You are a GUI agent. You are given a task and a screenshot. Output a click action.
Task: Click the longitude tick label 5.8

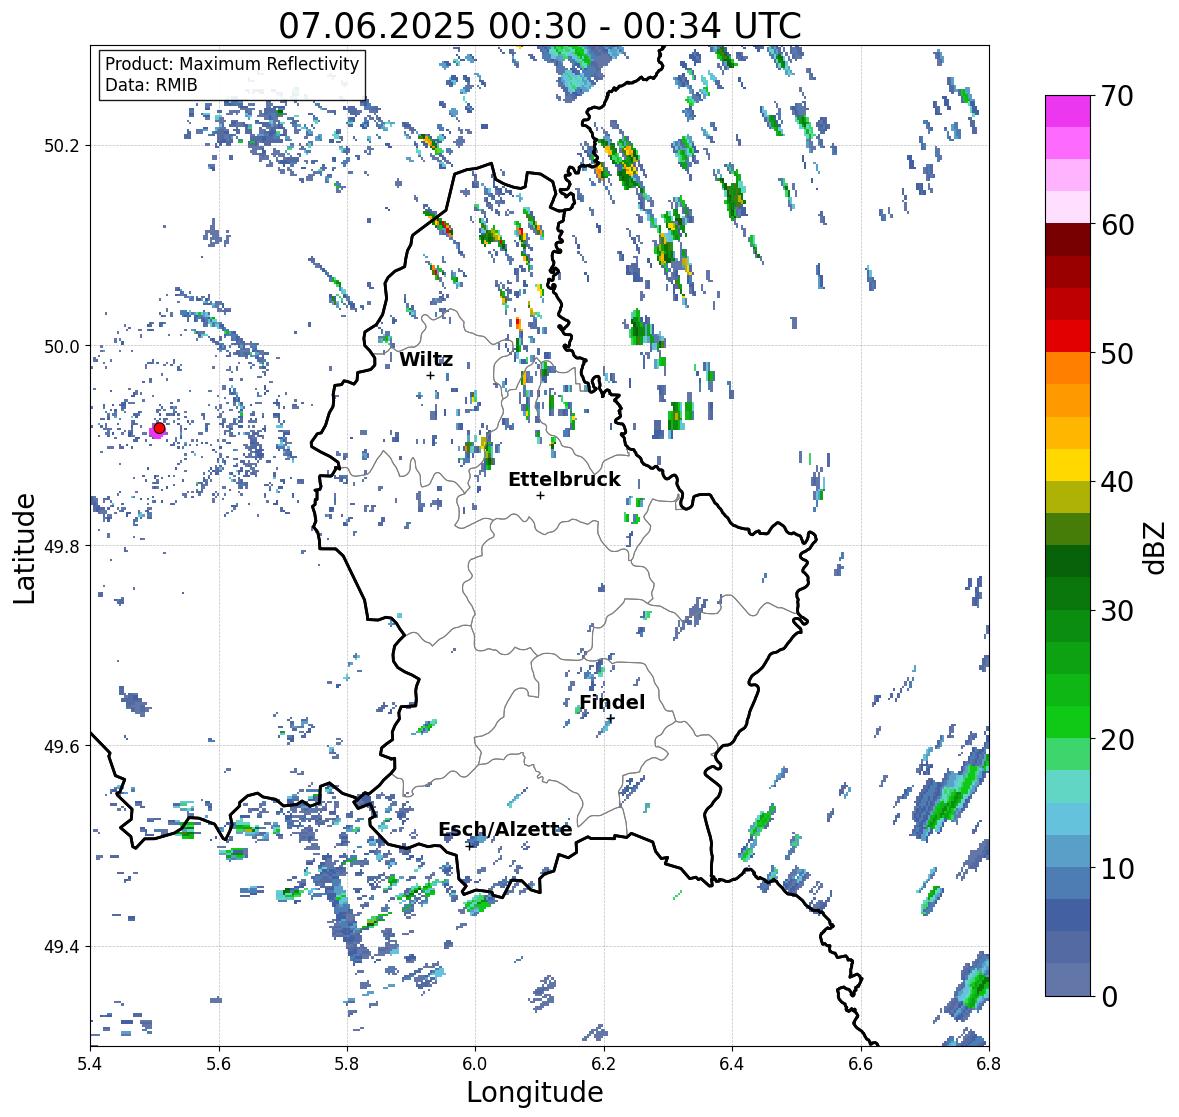coord(347,1064)
